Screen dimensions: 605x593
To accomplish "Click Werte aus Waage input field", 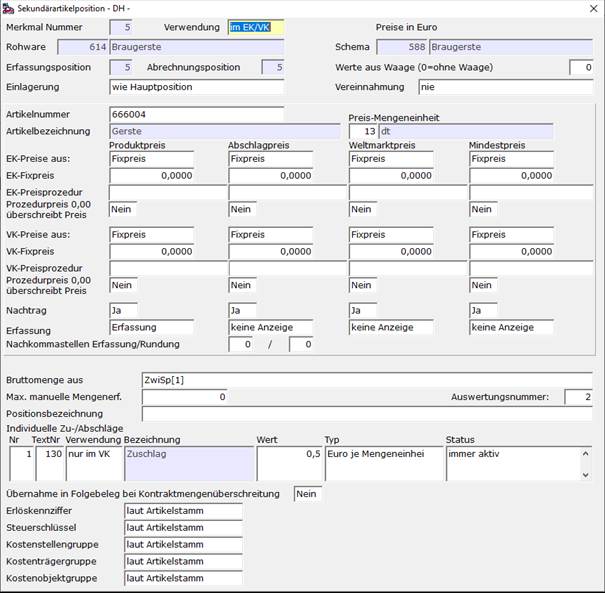I will tap(581, 67).
